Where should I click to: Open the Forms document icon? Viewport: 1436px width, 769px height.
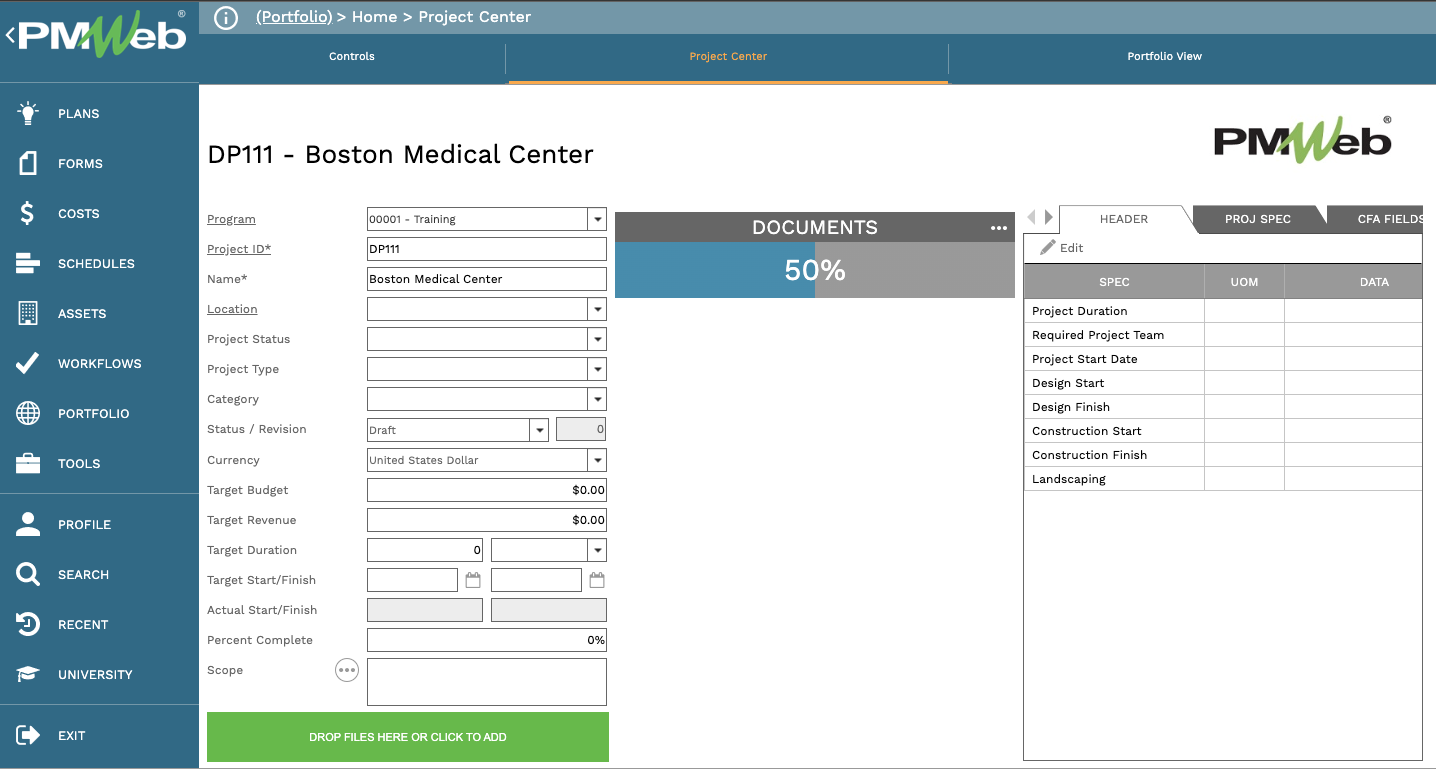(x=28, y=163)
